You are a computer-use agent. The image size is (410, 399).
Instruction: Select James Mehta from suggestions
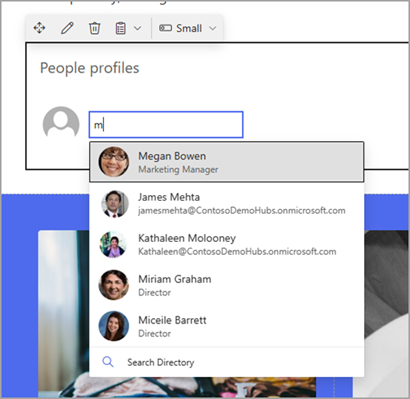point(227,203)
